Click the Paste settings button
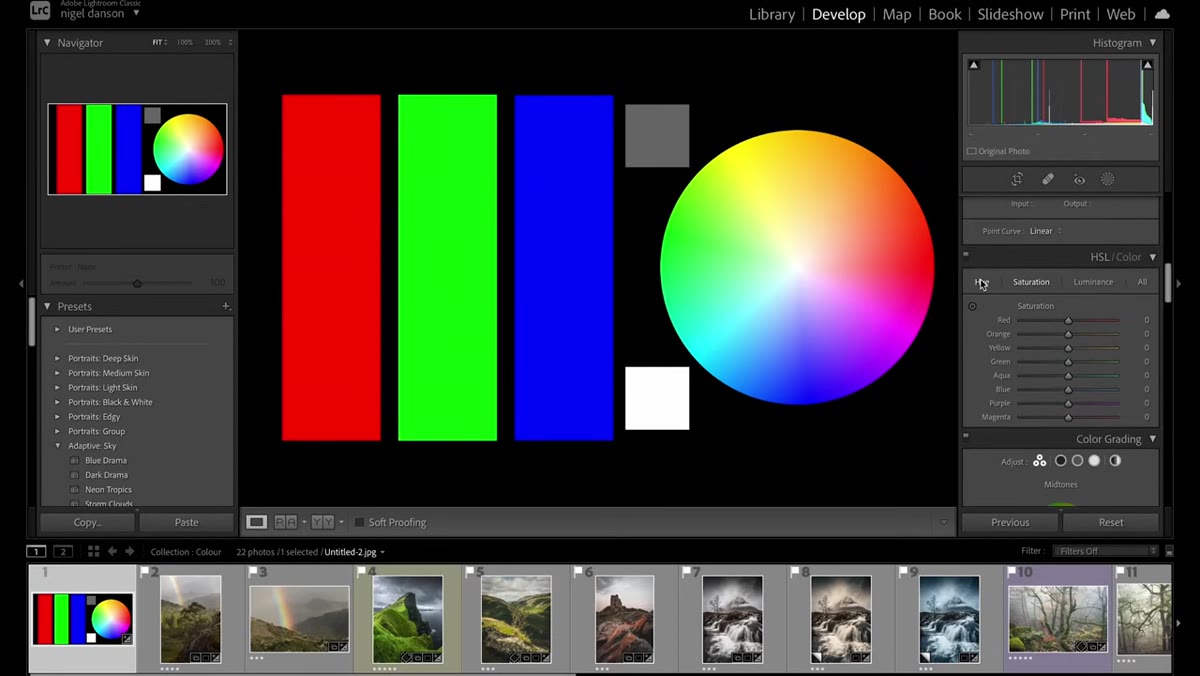Screen dimensions: 1200x676 pyautogui.click(x=186, y=522)
